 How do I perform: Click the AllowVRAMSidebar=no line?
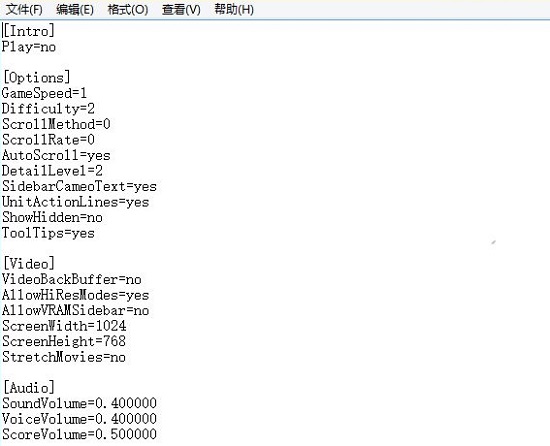75,310
